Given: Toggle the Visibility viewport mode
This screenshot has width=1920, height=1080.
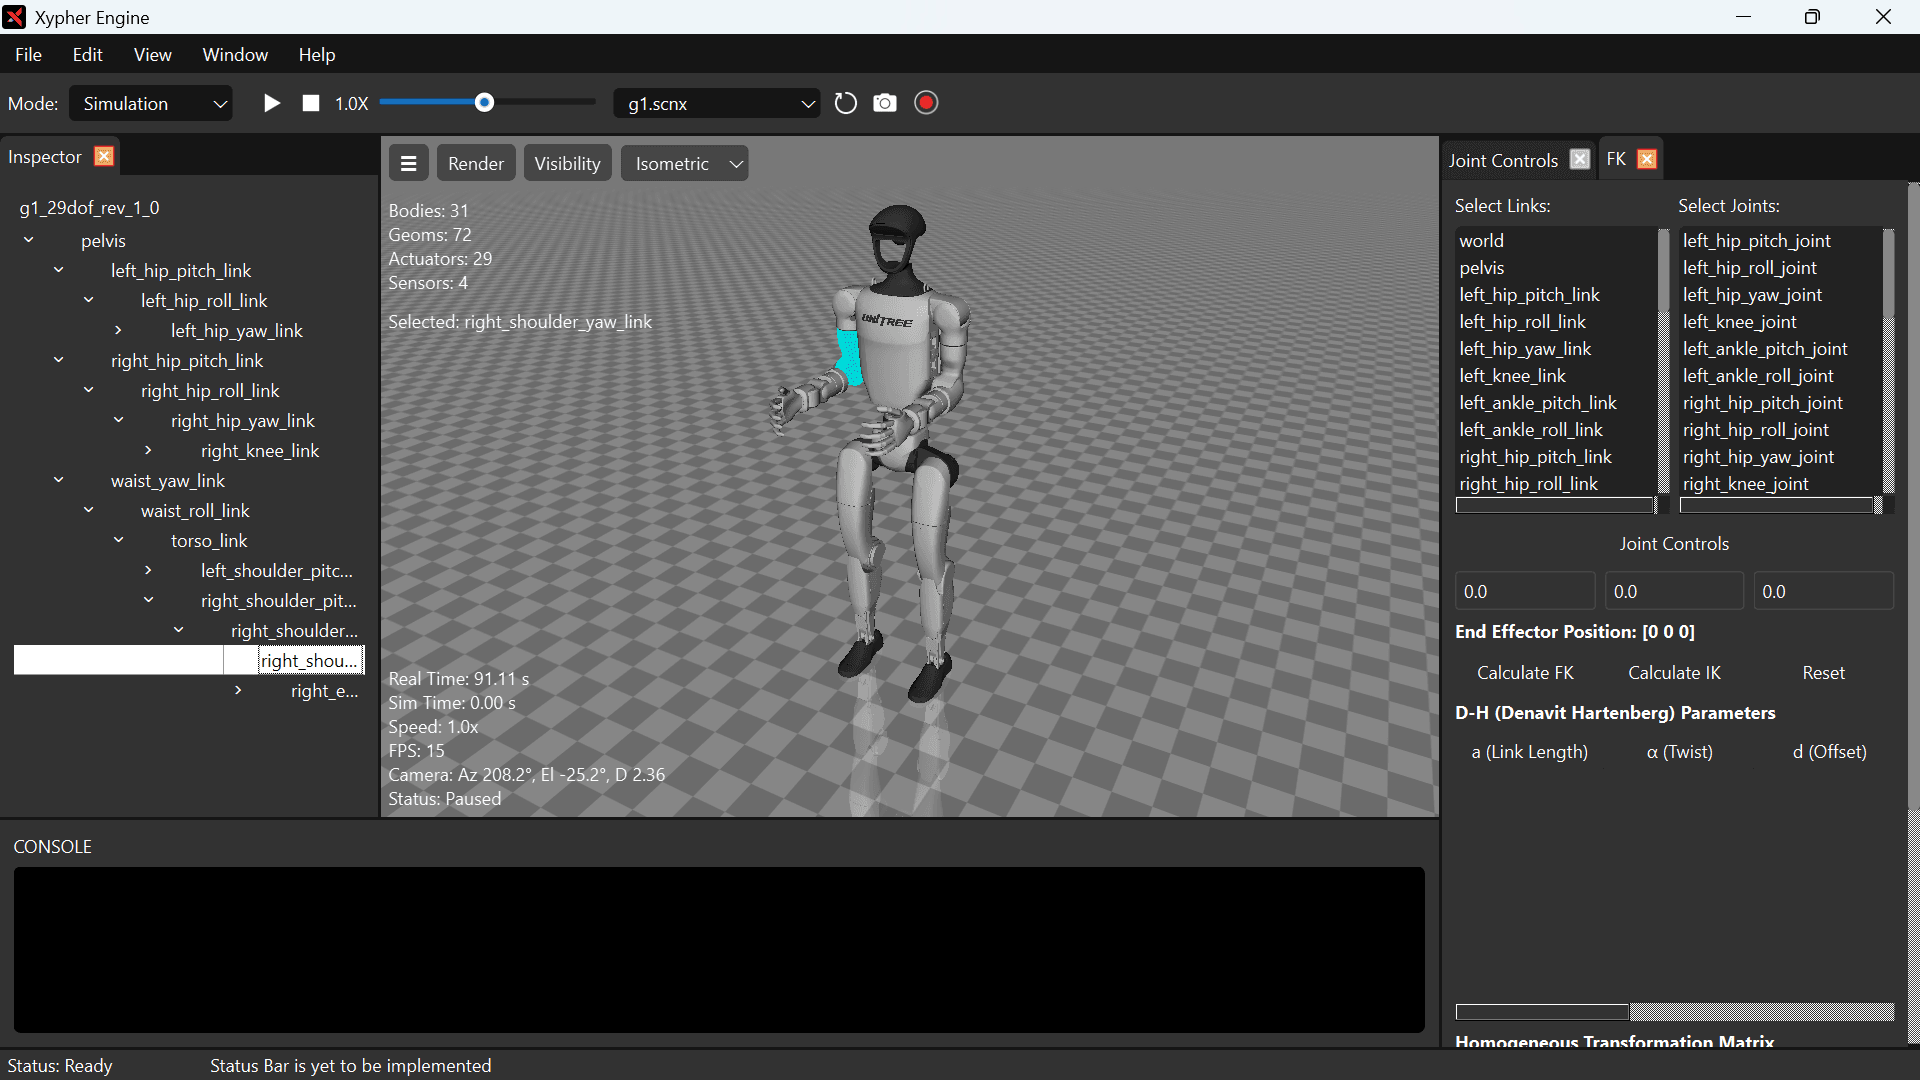Looking at the screenshot, I should (567, 162).
